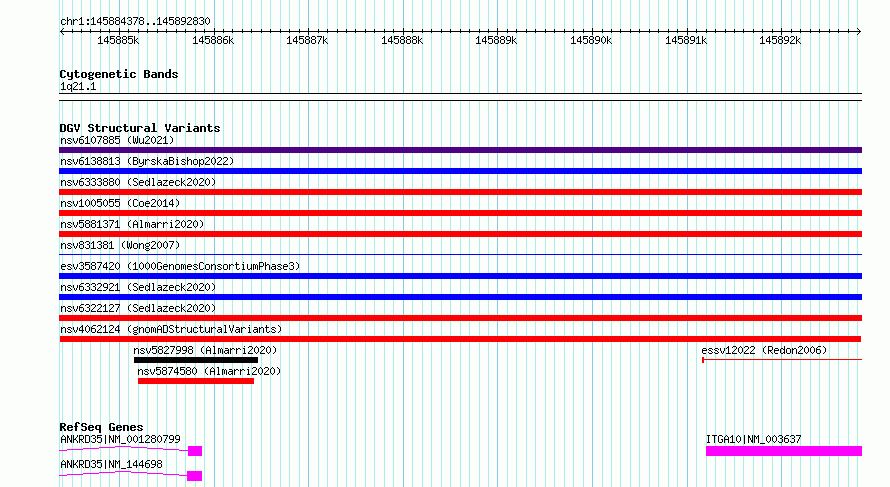
Task: Click the ruler's left end arrow
Action: tap(62, 31)
